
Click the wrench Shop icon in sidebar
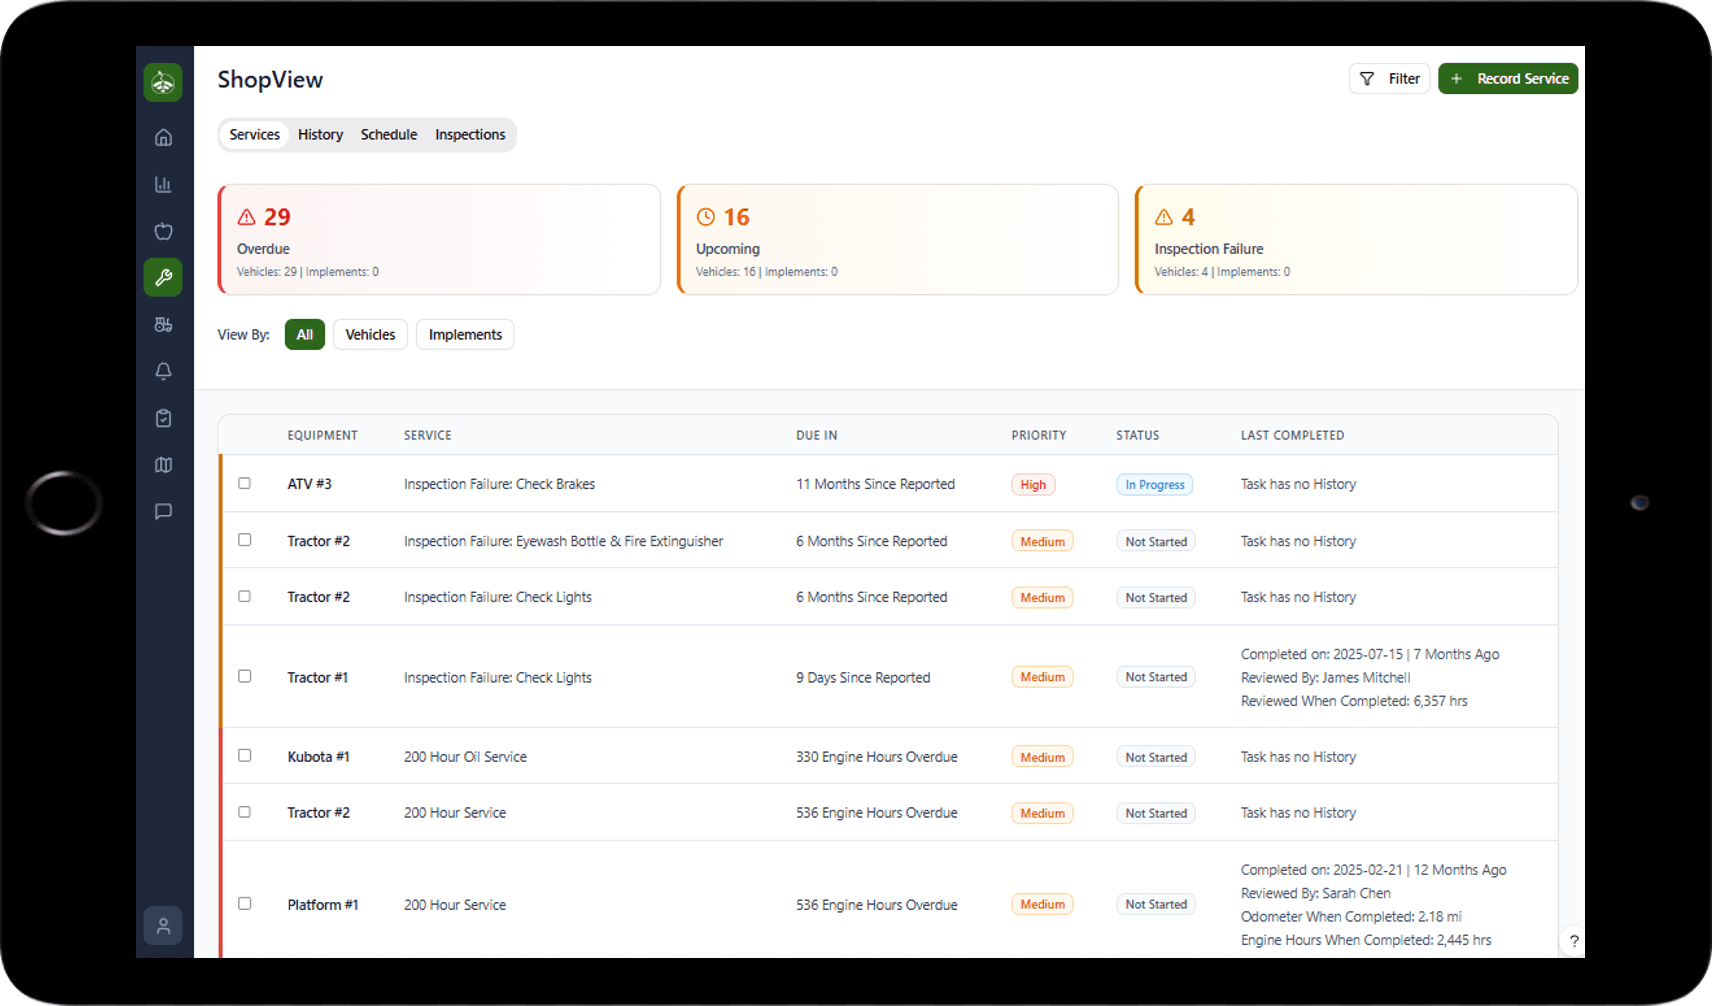163,277
